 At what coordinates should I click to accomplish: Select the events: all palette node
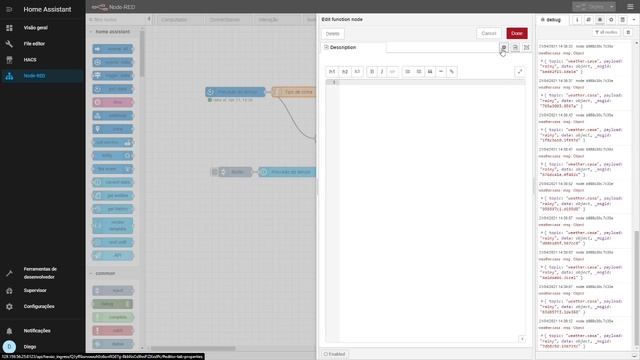113,49
